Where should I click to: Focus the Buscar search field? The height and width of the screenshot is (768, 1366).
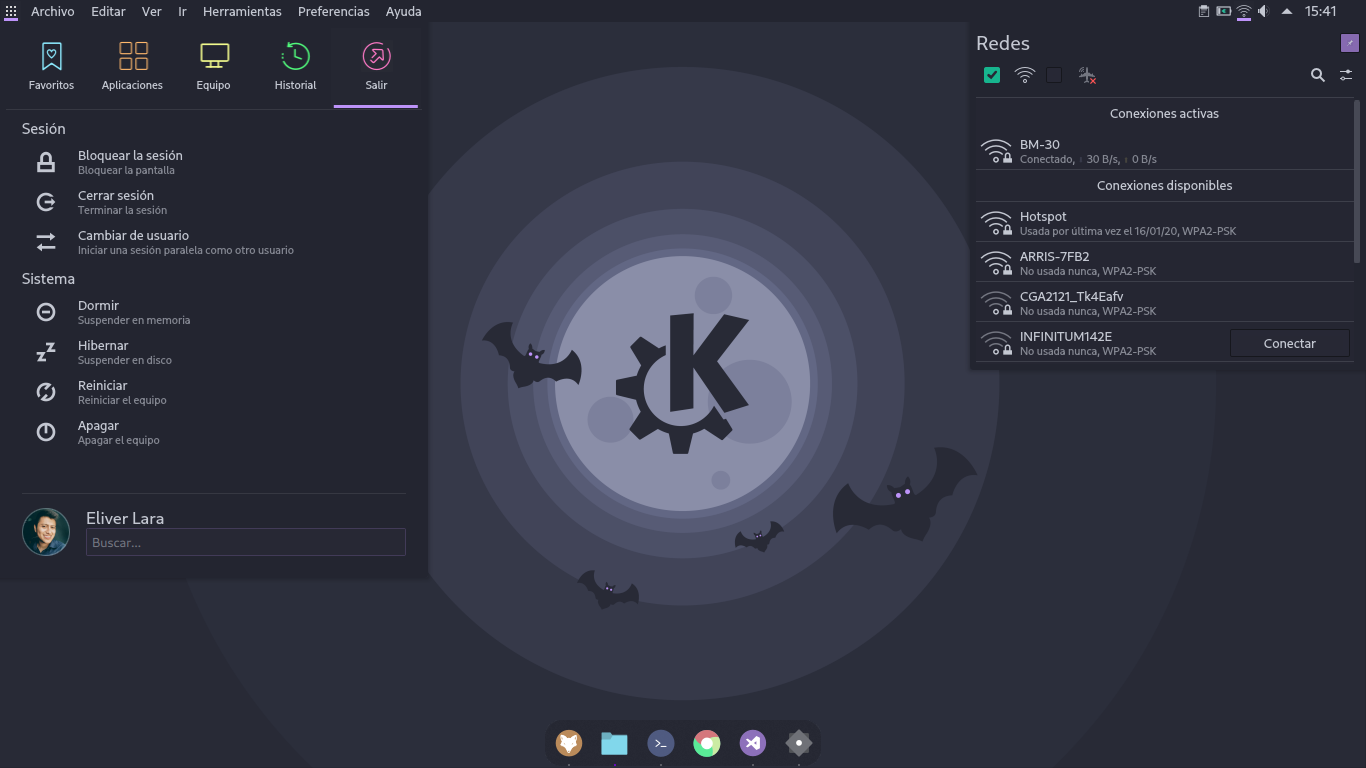tap(246, 542)
